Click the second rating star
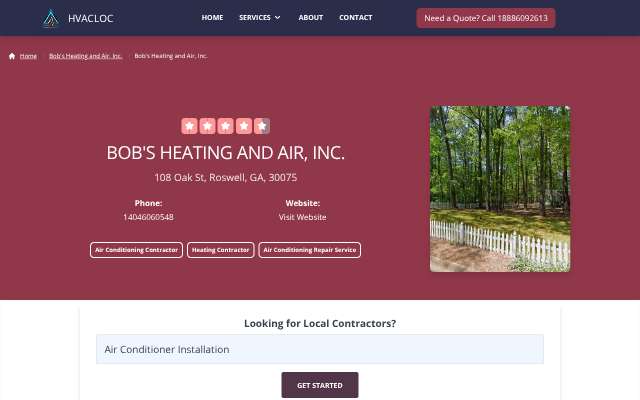Screen dimensions: 640x400 207,126
